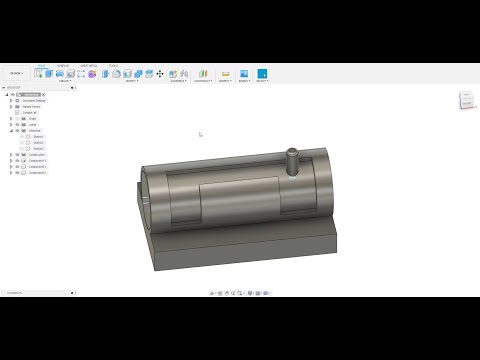Open the SELECT dropdown menu
Image resolution: width=480 pixels, height=360 pixels.
point(262,81)
